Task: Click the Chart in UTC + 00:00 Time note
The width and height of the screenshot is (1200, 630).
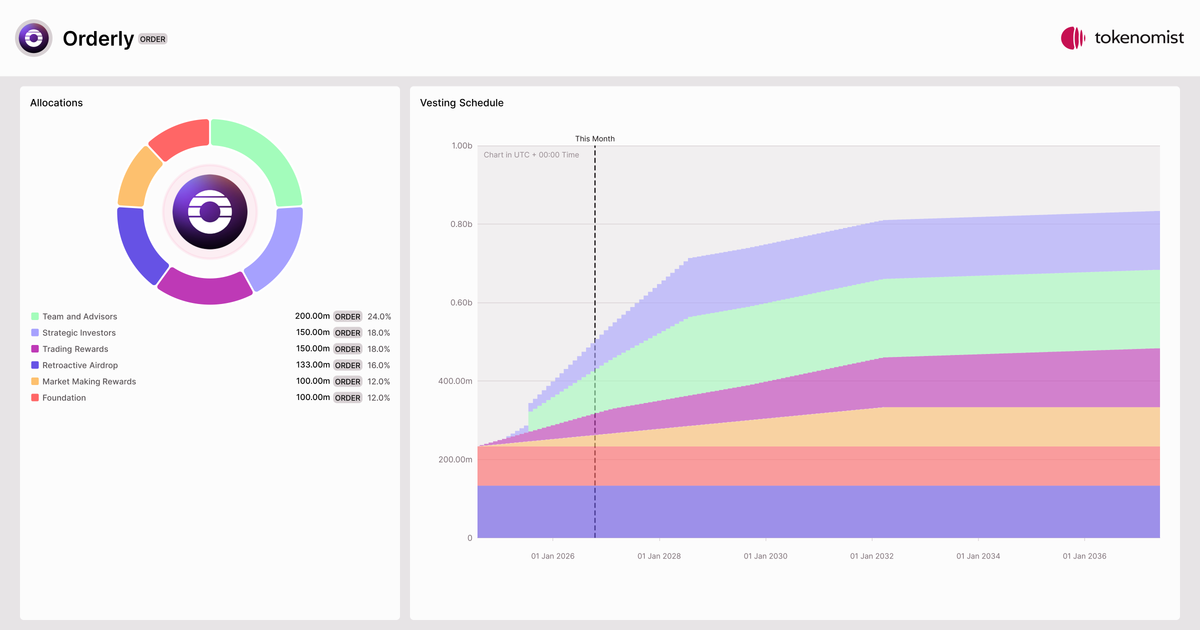Action: [531, 155]
